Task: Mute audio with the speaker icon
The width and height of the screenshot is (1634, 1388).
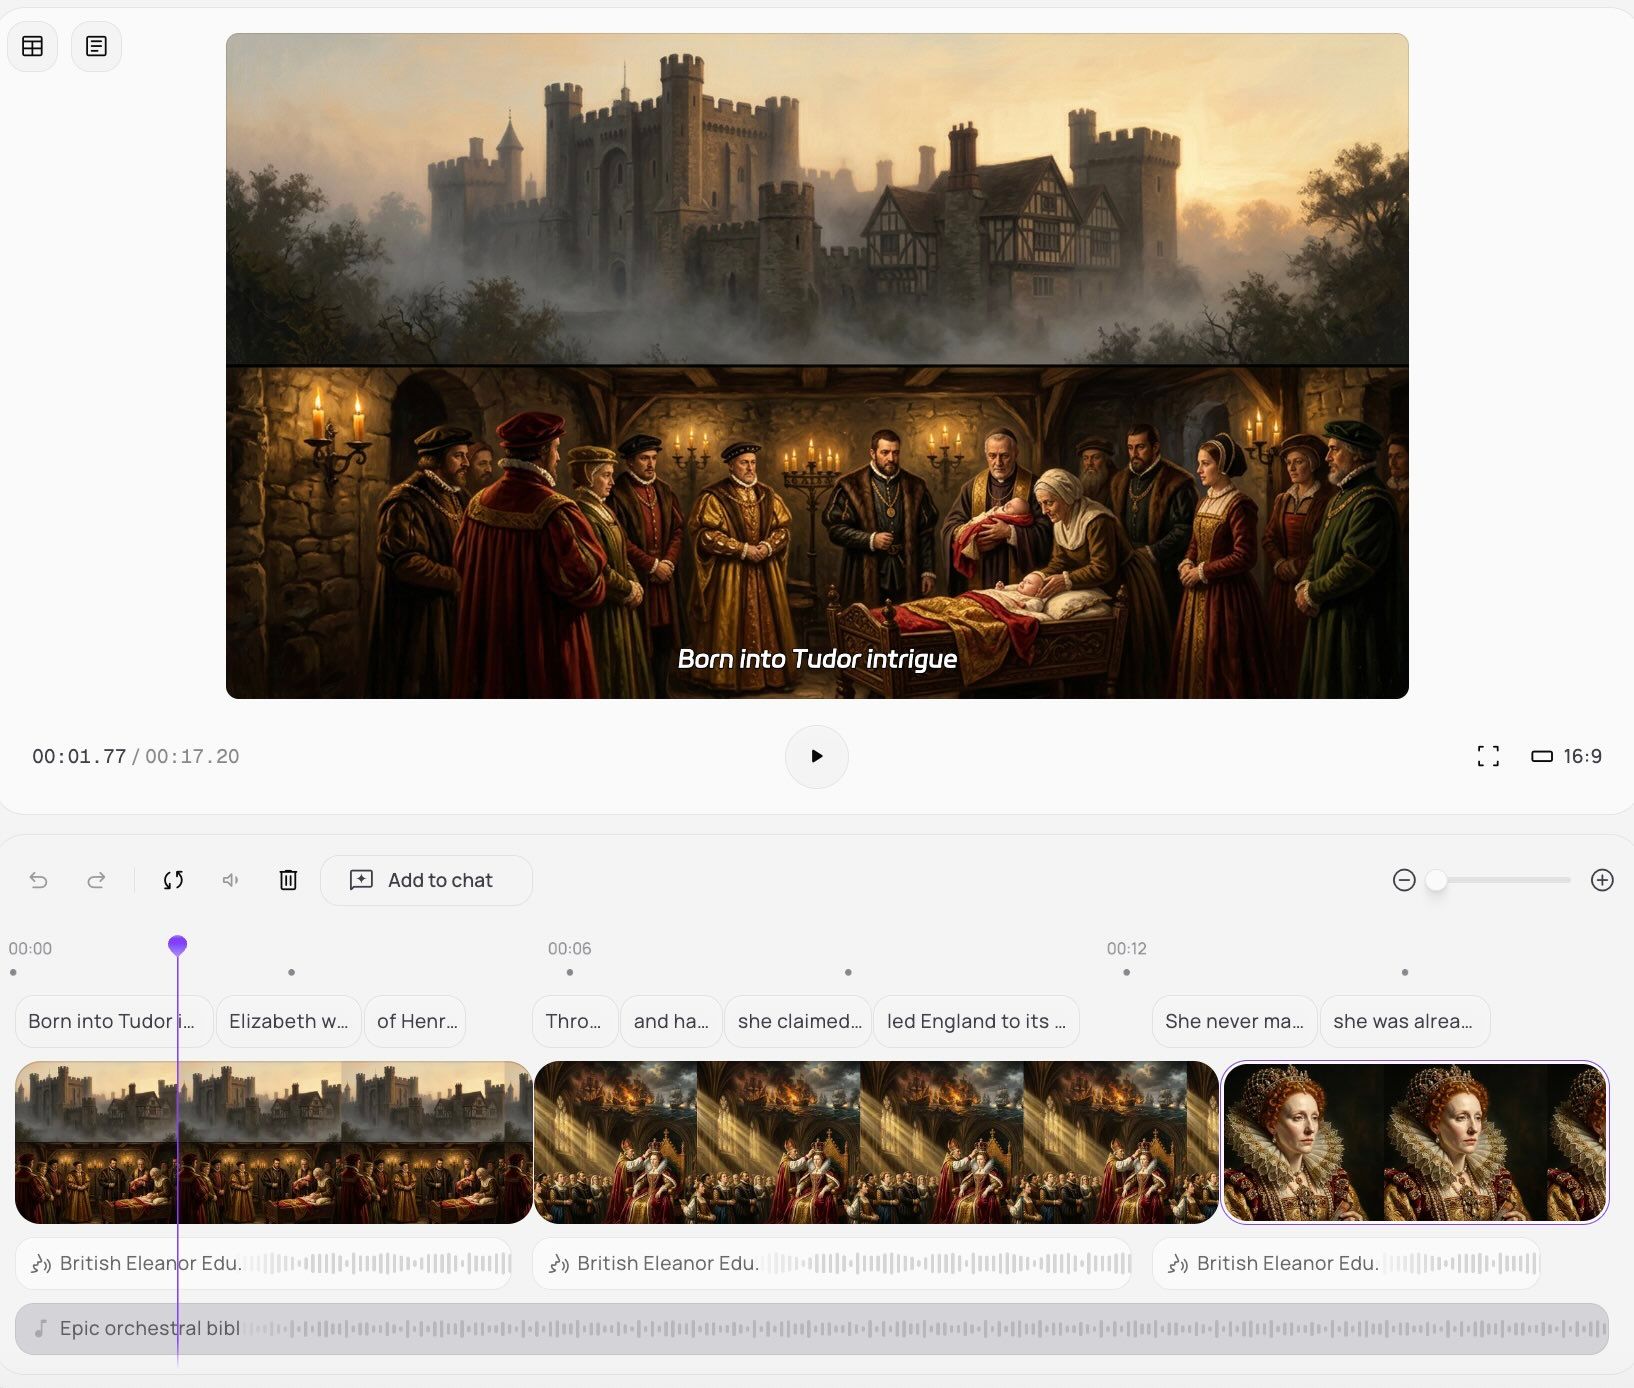Action: coord(230,880)
